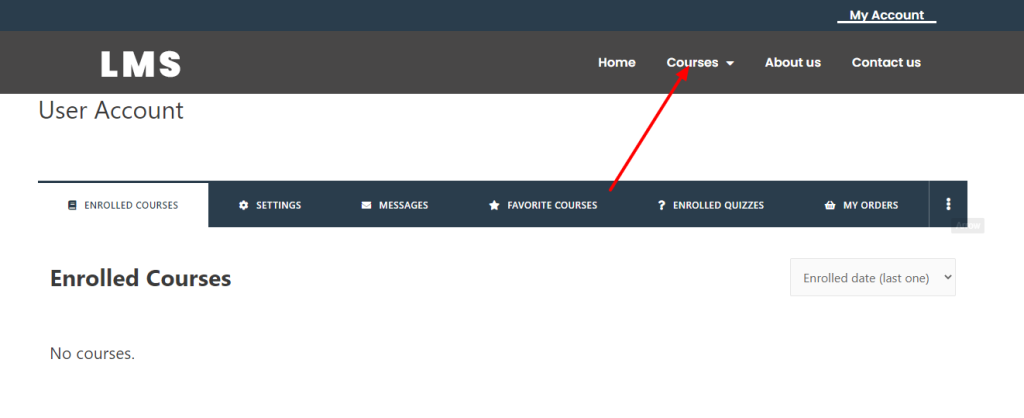The image size is (1024, 418).
Task: Open the Courses navigation menu
Action: tap(692, 62)
